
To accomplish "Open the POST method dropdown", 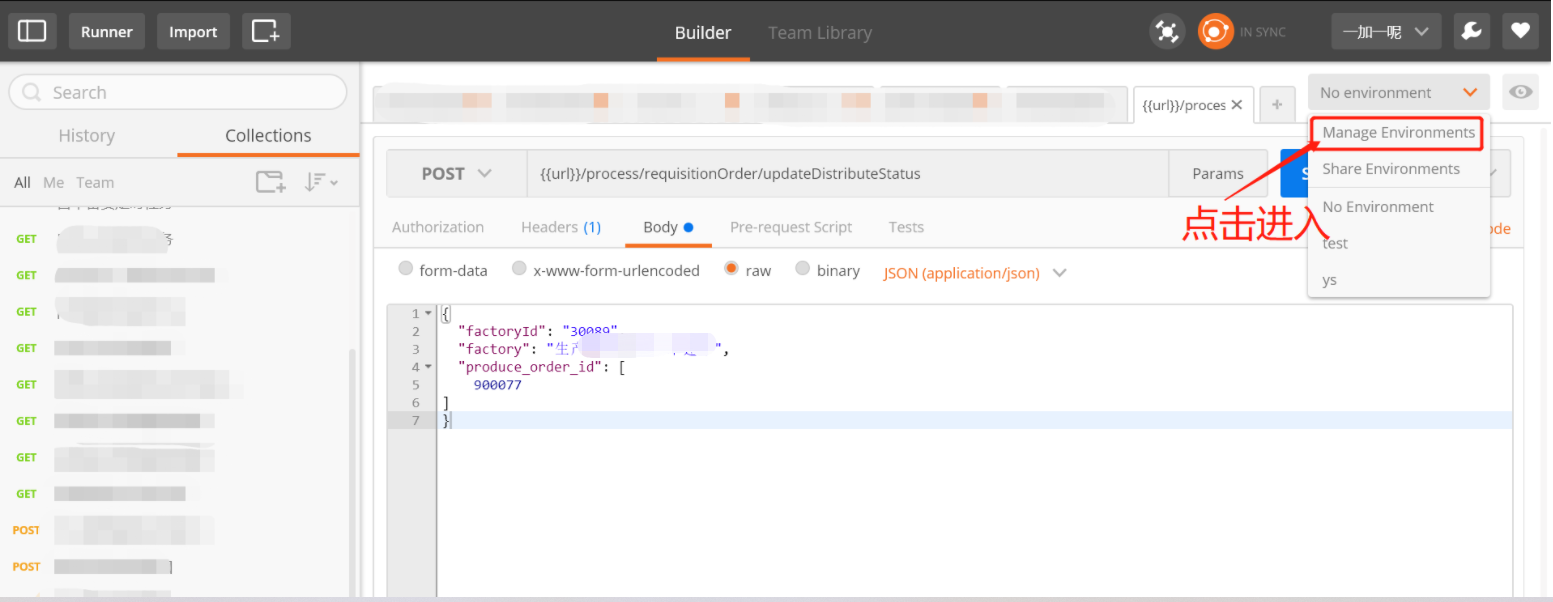I will (x=457, y=173).
